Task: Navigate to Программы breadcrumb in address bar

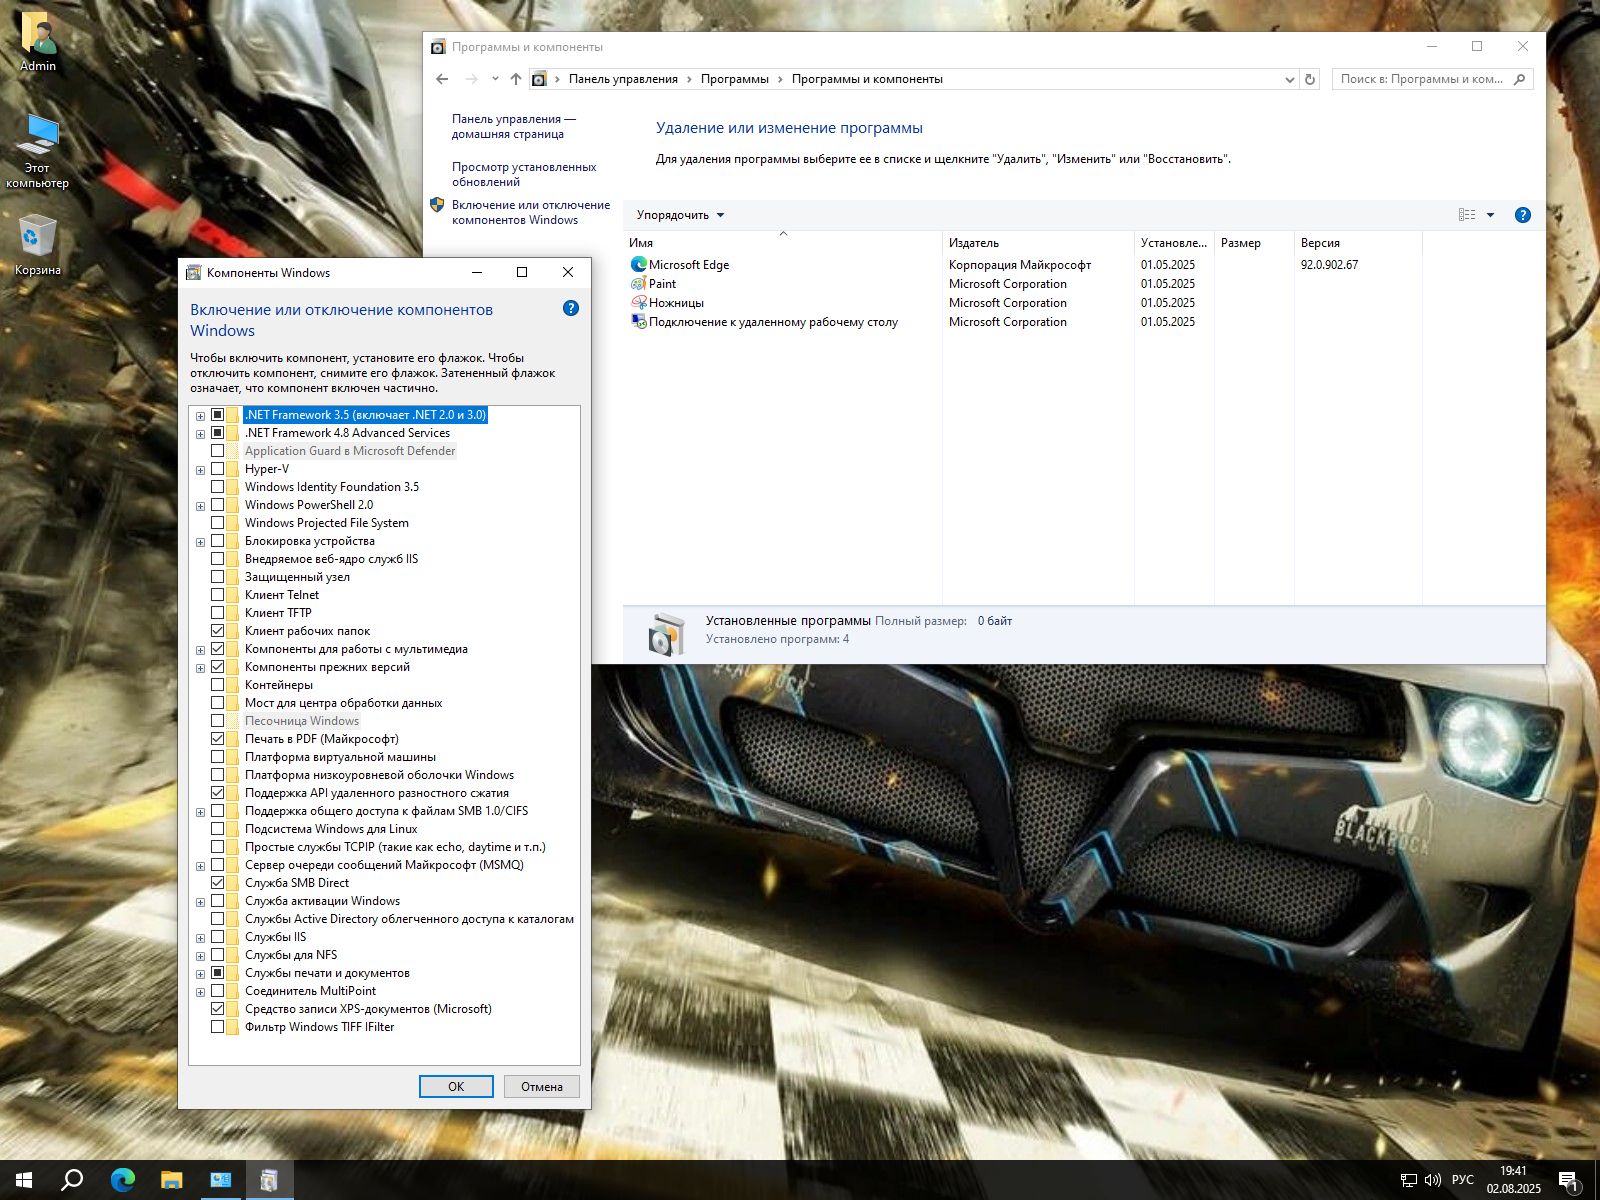Action: click(x=734, y=79)
